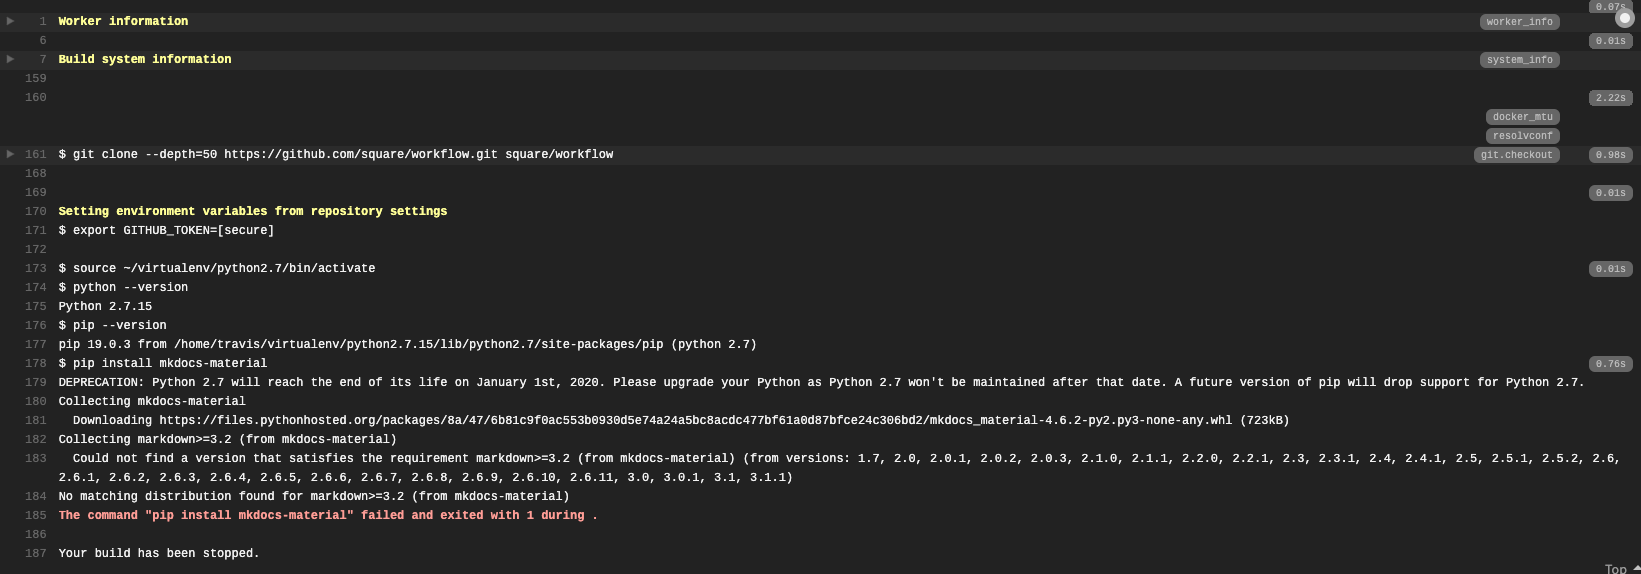Select line number 161
This screenshot has width=1641, height=574.
36,154
